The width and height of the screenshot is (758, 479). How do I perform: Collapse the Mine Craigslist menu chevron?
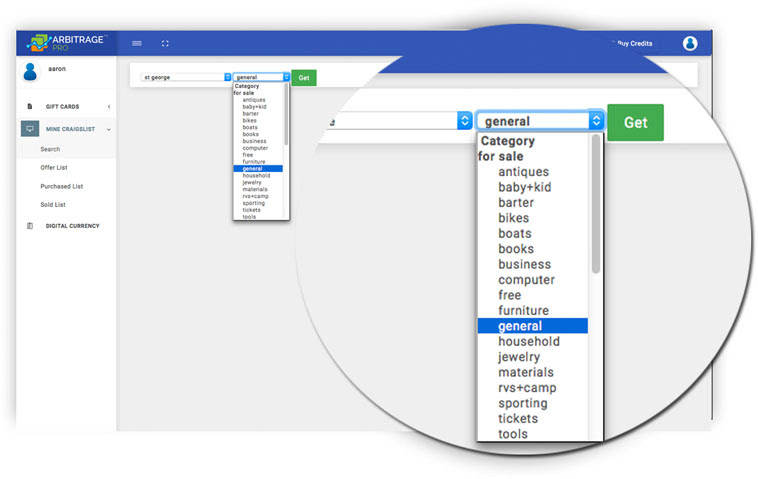click(x=109, y=130)
